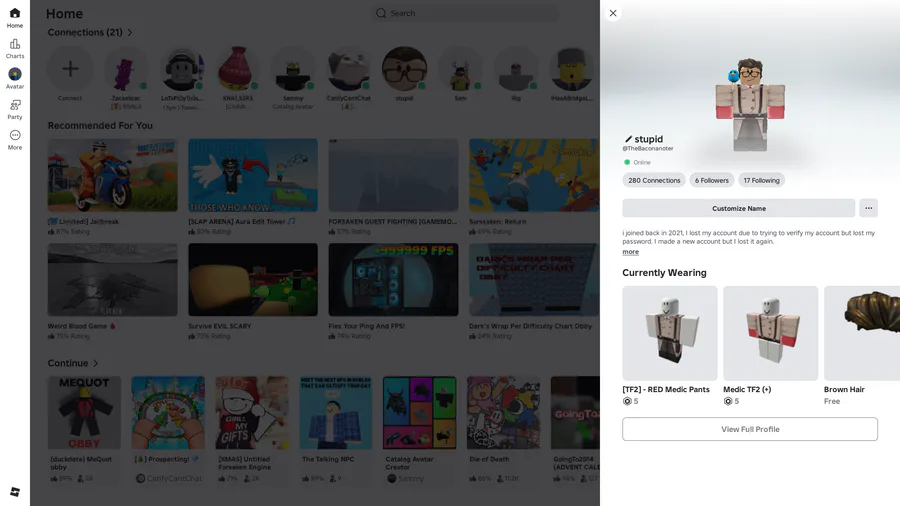
Task: Expand Connections (21) chevron
Action: click(x=130, y=33)
